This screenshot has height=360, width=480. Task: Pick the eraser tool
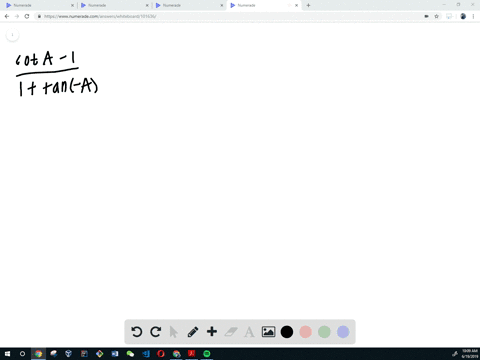(x=231, y=332)
